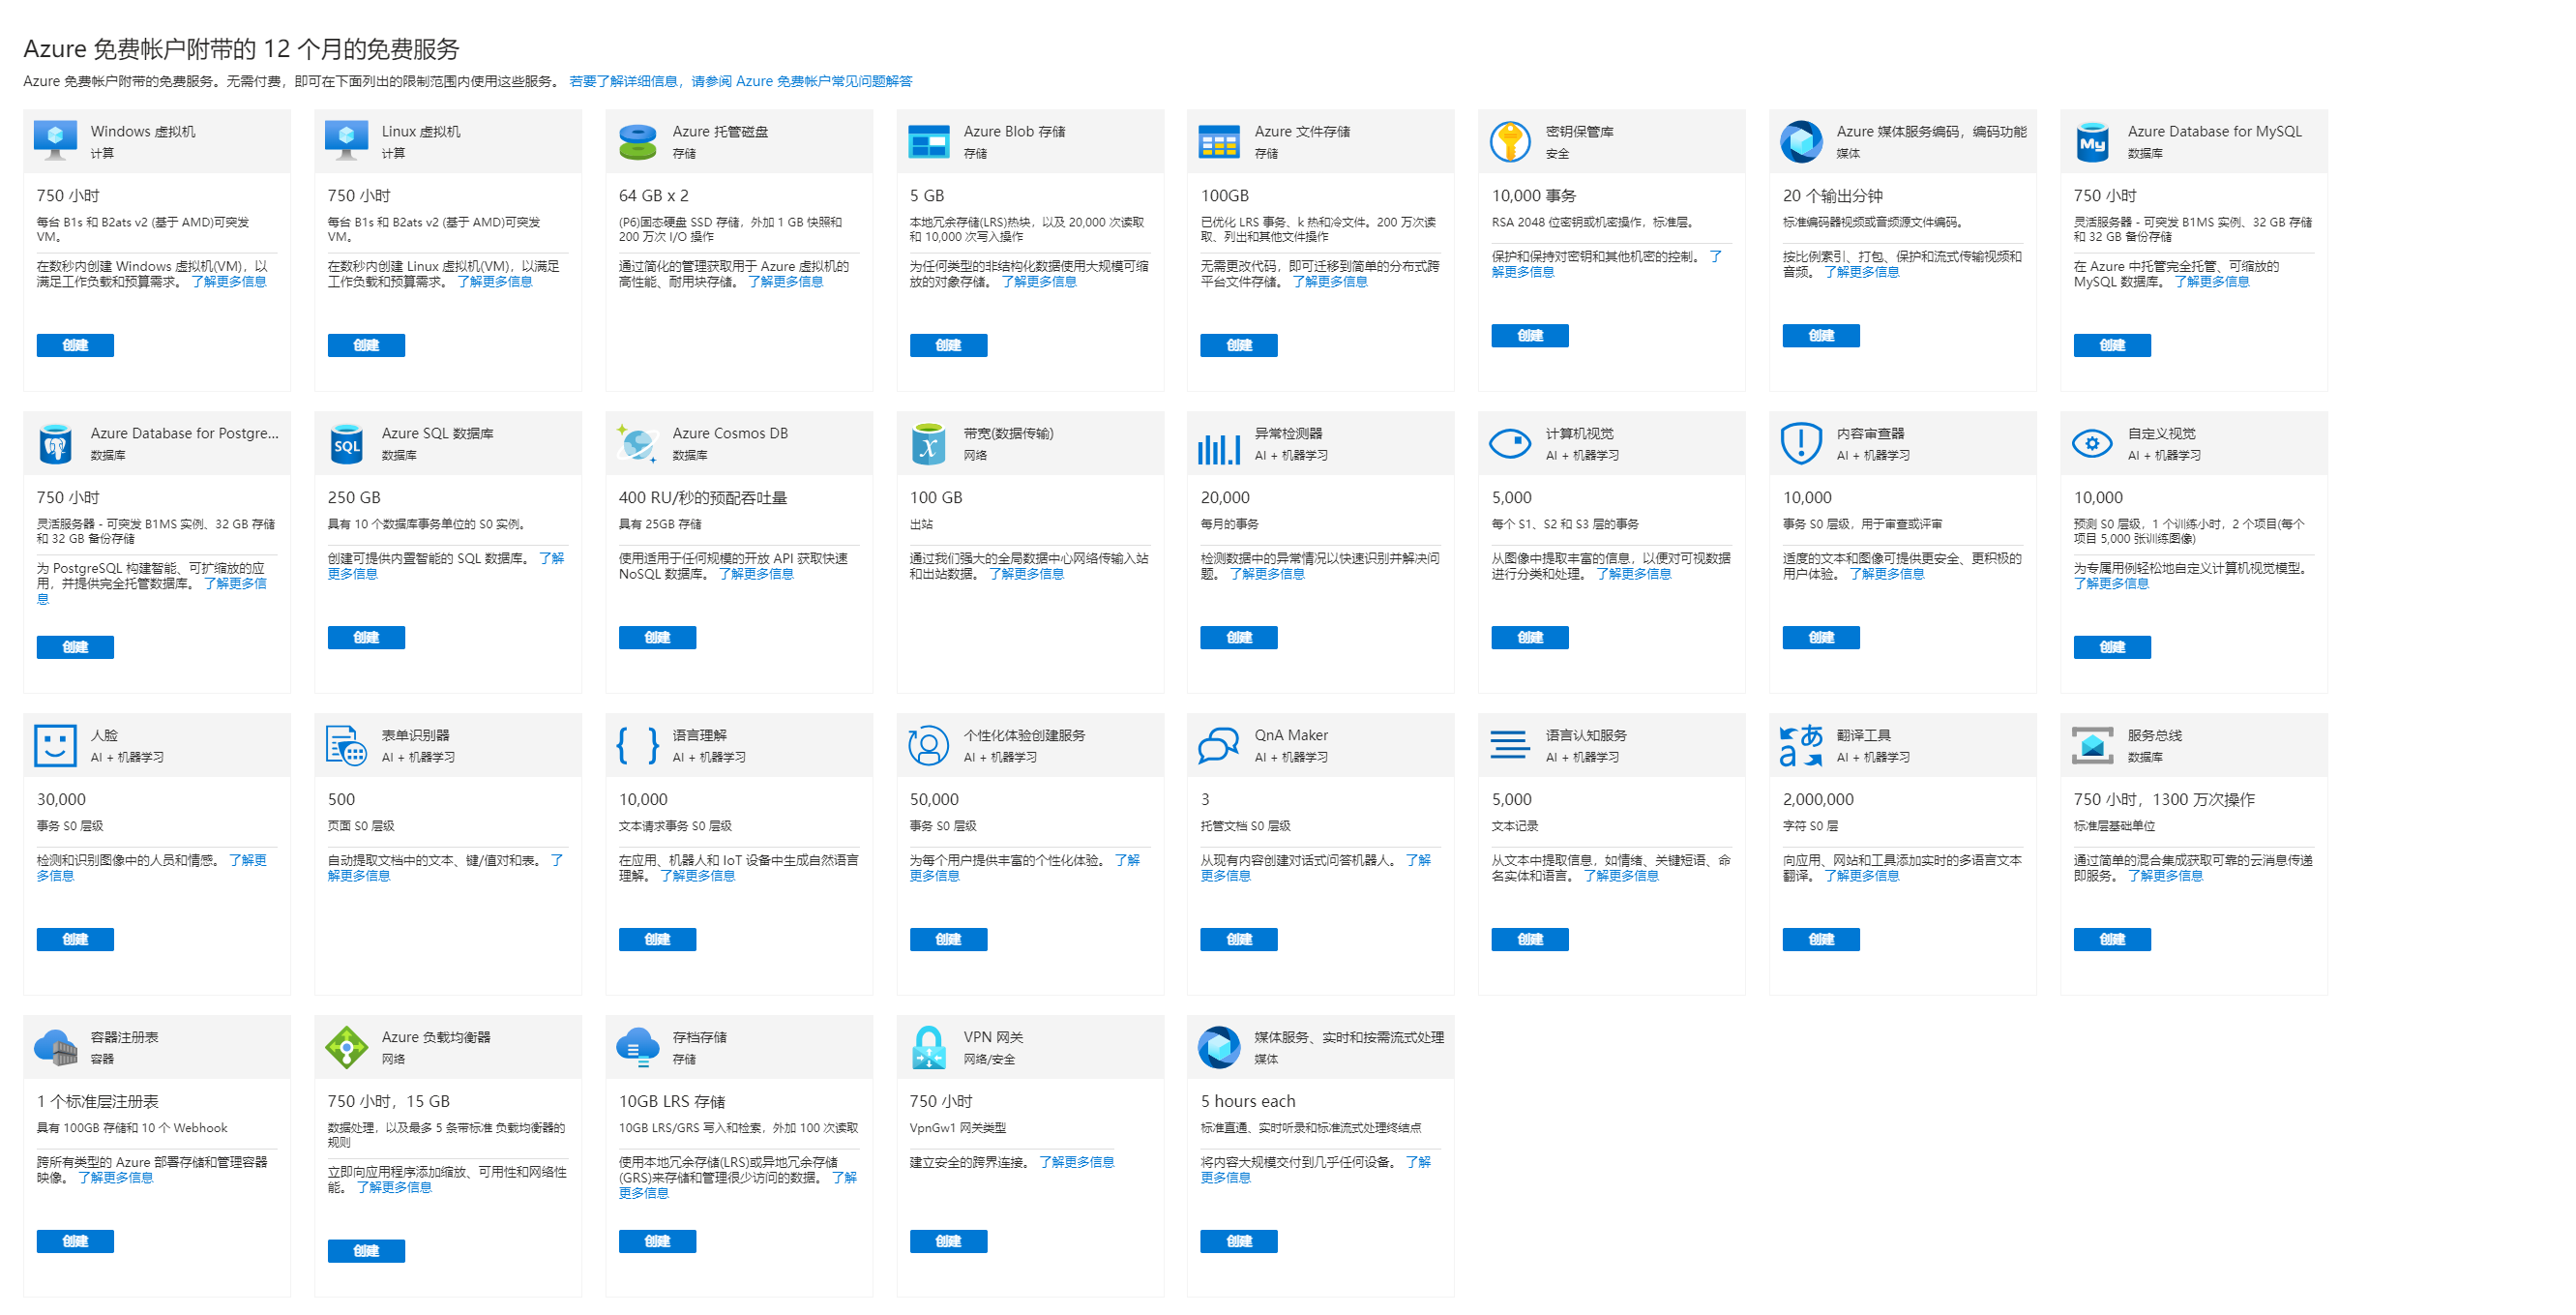Click the QnA Maker chat bubbles icon
The height and width of the screenshot is (1315, 2576).
(1219, 745)
